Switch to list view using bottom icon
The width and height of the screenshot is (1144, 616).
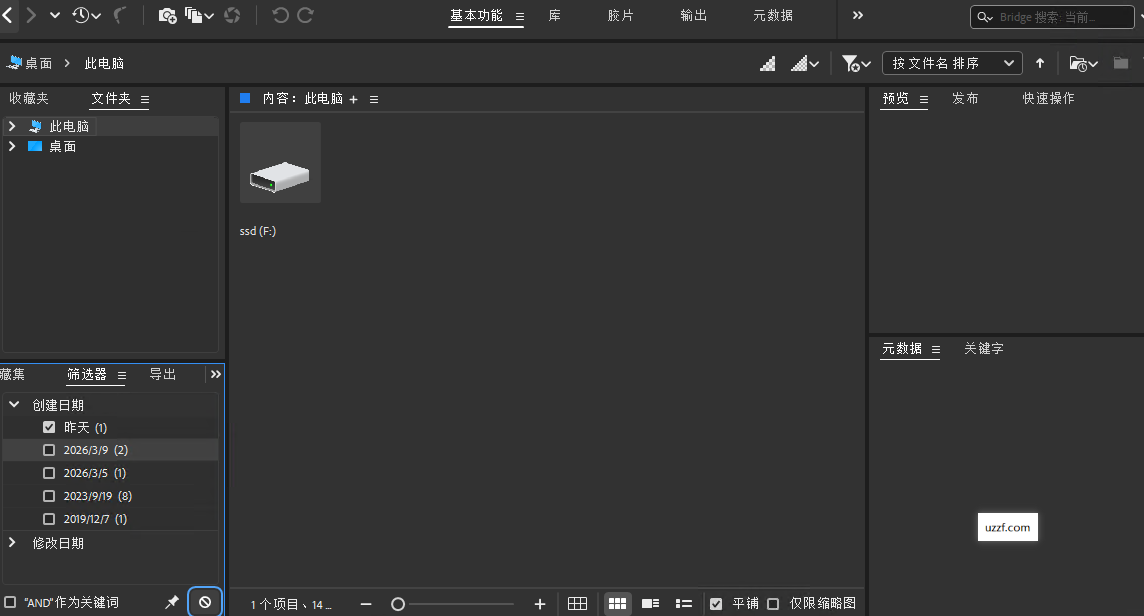[x=684, y=603]
